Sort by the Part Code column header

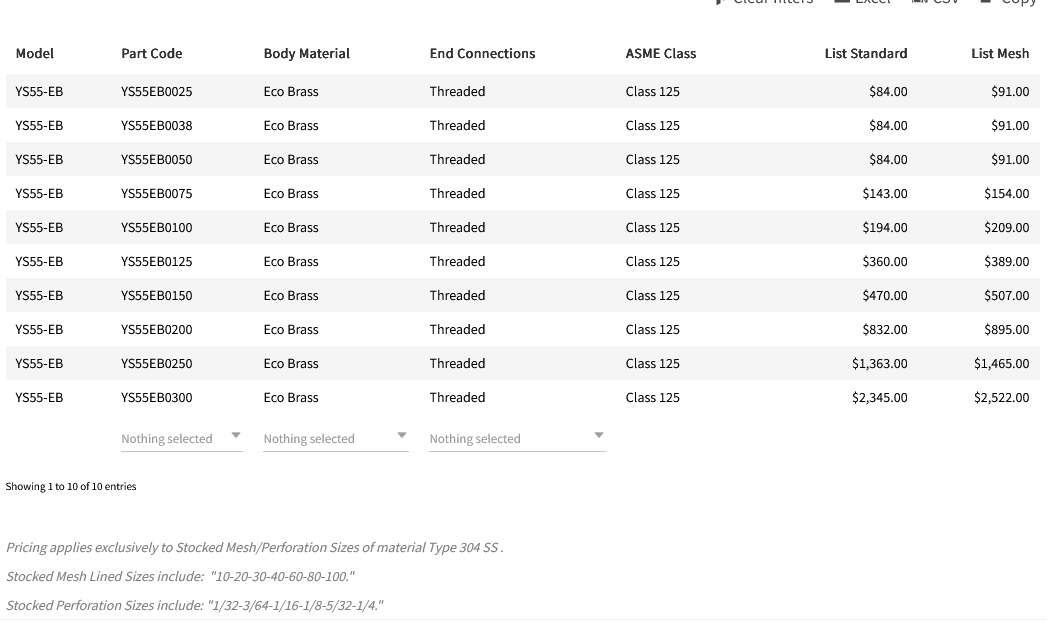(152, 54)
